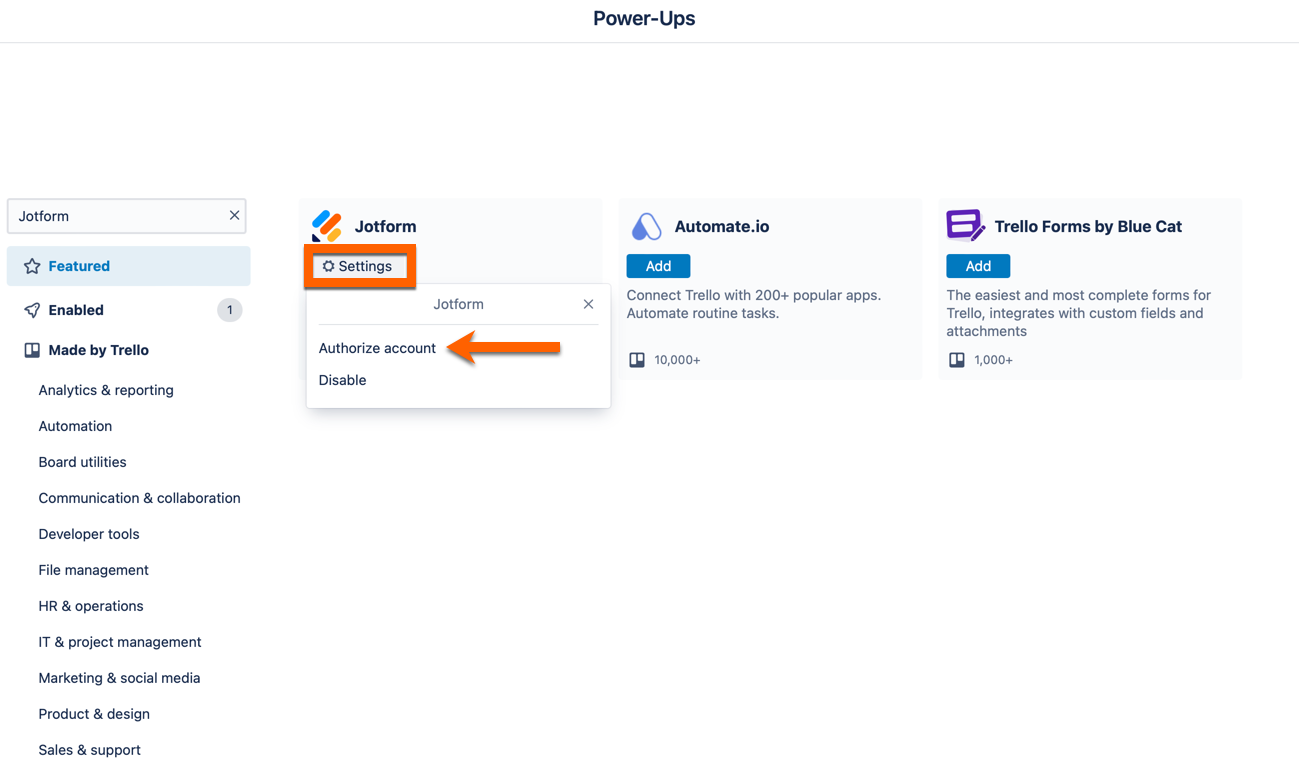Close the Jotform settings popup
Screen dimensions: 1299x773
click(x=588, y=304)
